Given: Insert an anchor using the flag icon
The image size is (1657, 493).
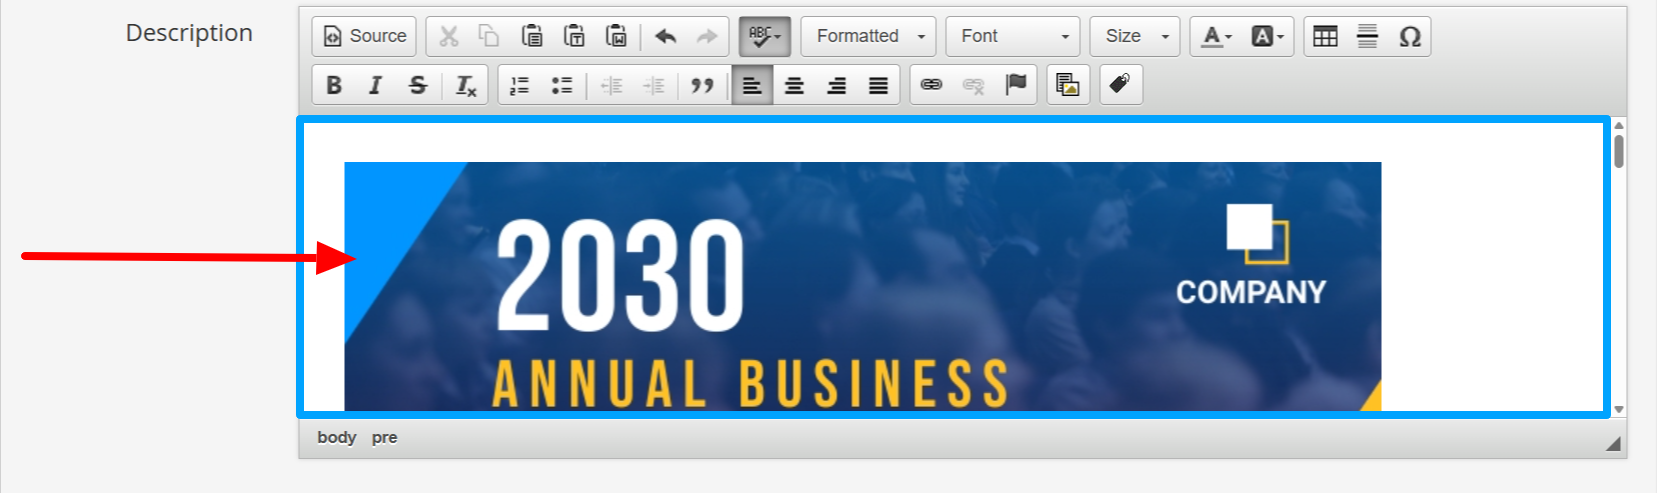Looking at the screenshot, I should click(1015, 85).
